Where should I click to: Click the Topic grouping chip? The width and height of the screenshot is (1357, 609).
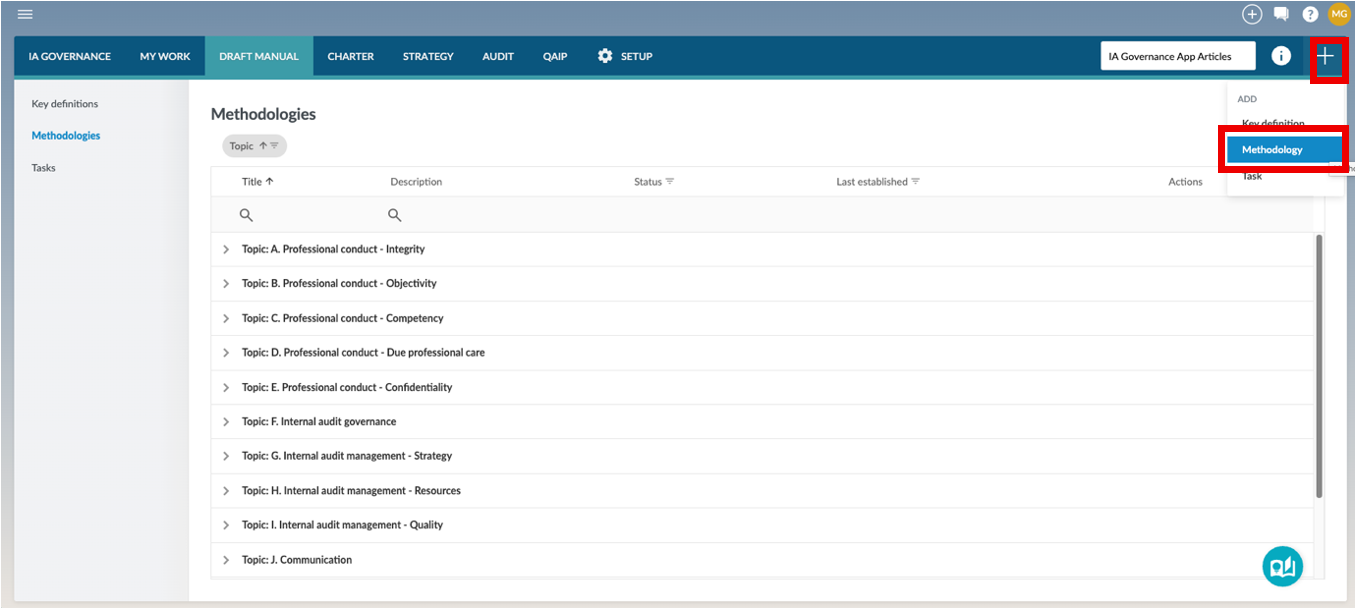254,146
